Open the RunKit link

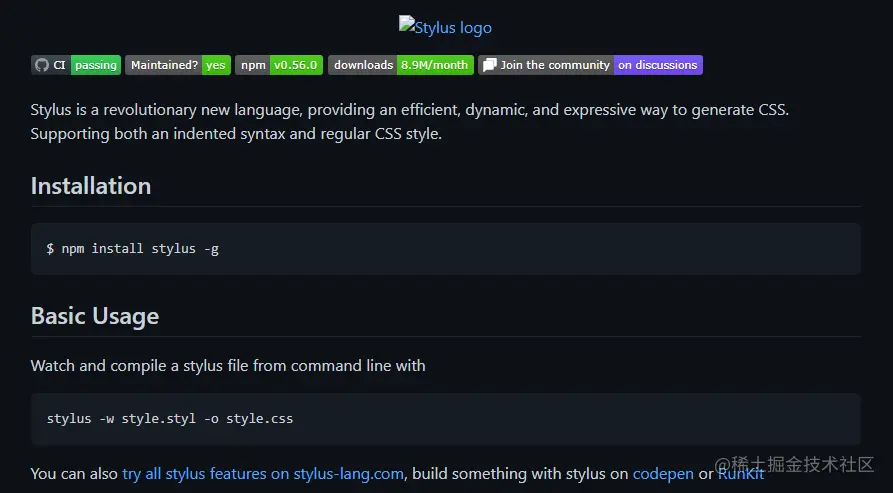740,474
